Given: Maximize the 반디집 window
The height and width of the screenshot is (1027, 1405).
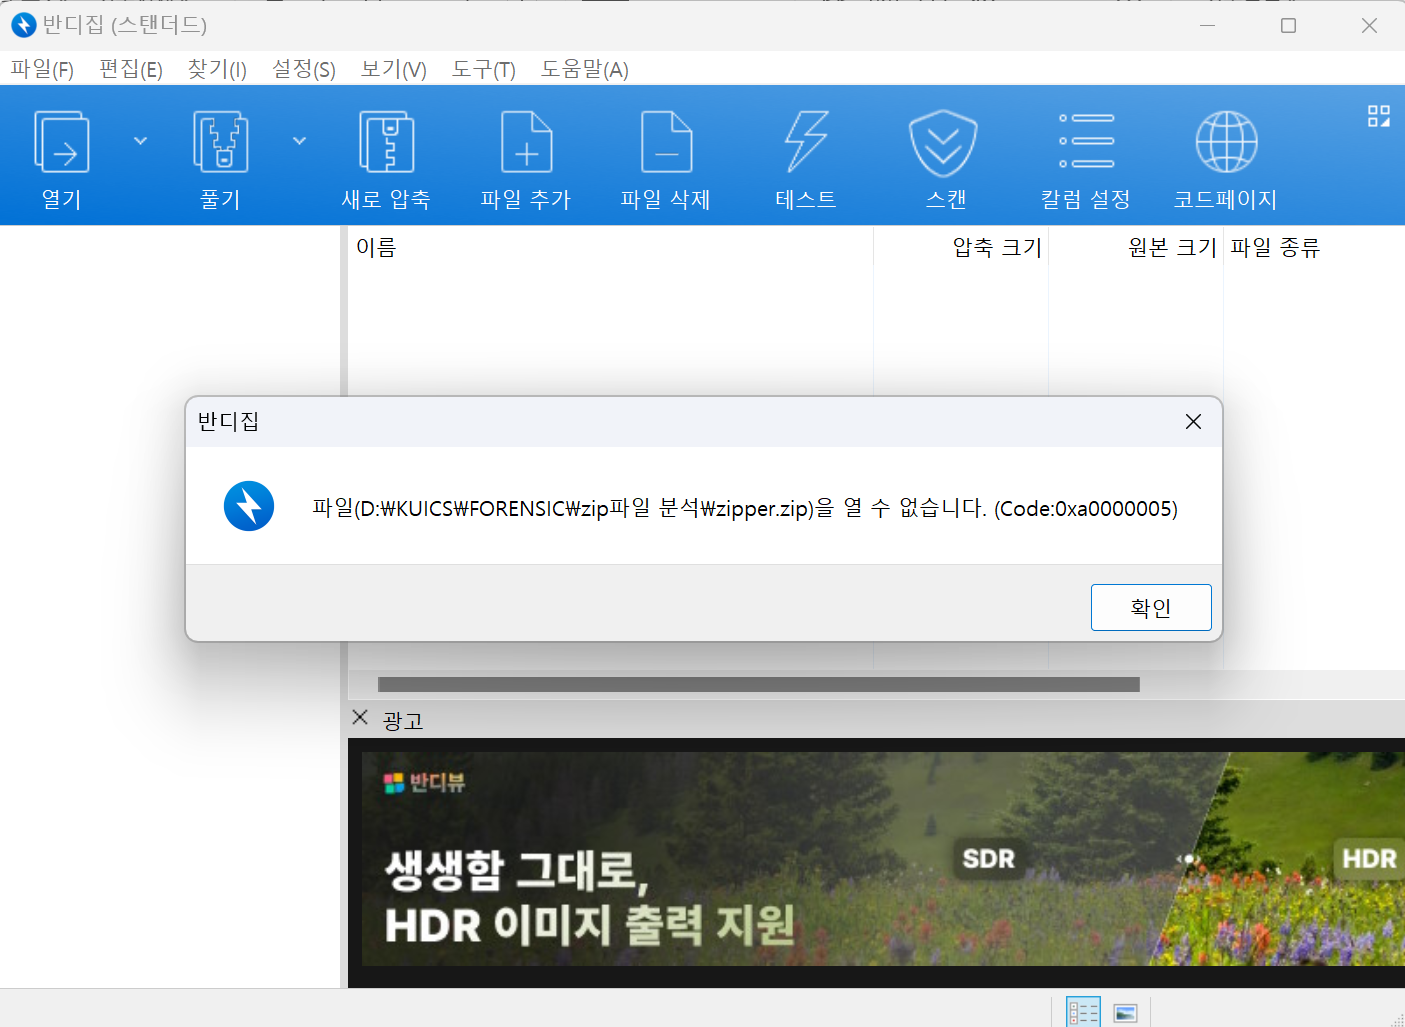Looking at the screenshot, I should tap(1288, 25).
